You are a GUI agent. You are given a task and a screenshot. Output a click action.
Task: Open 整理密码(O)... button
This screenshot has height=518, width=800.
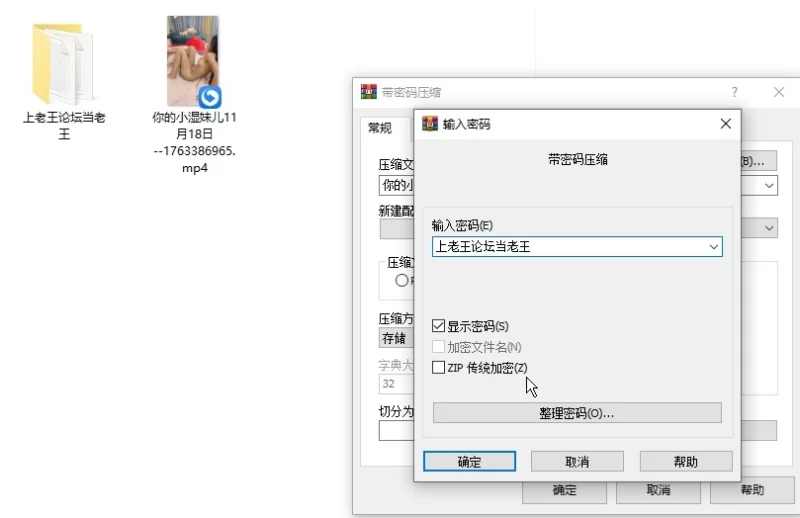click(577, 412)
